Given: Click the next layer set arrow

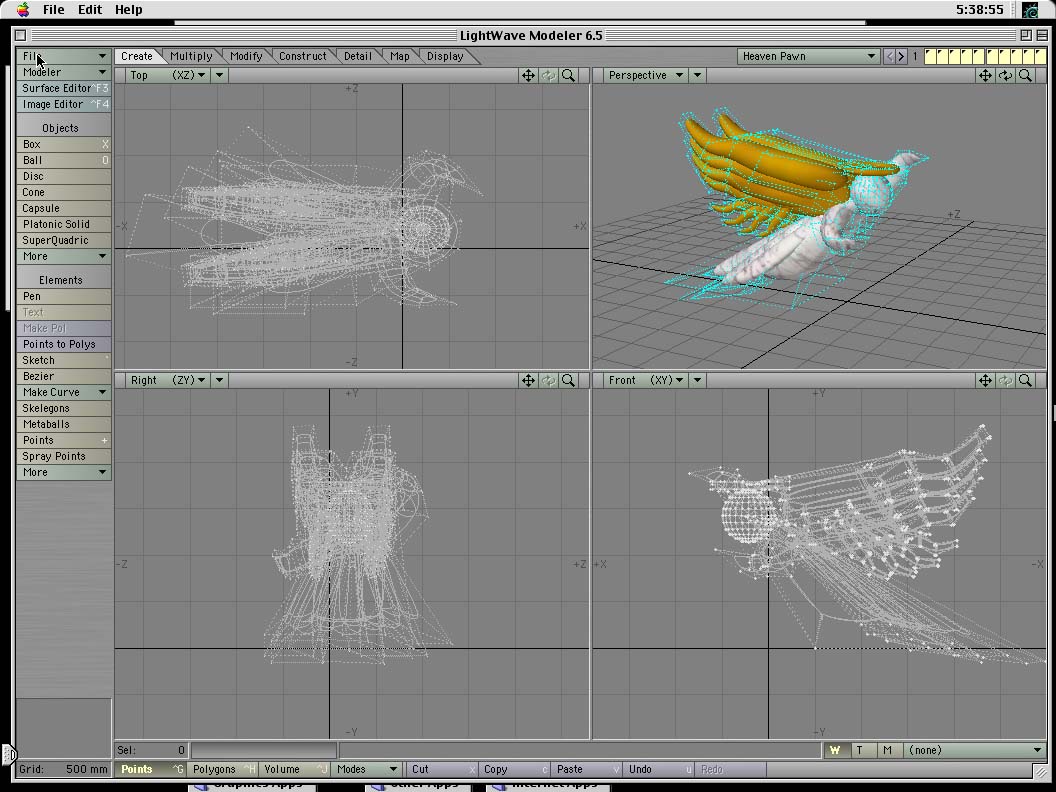Looking at the screenshot, I should click(x=901, y=56).
